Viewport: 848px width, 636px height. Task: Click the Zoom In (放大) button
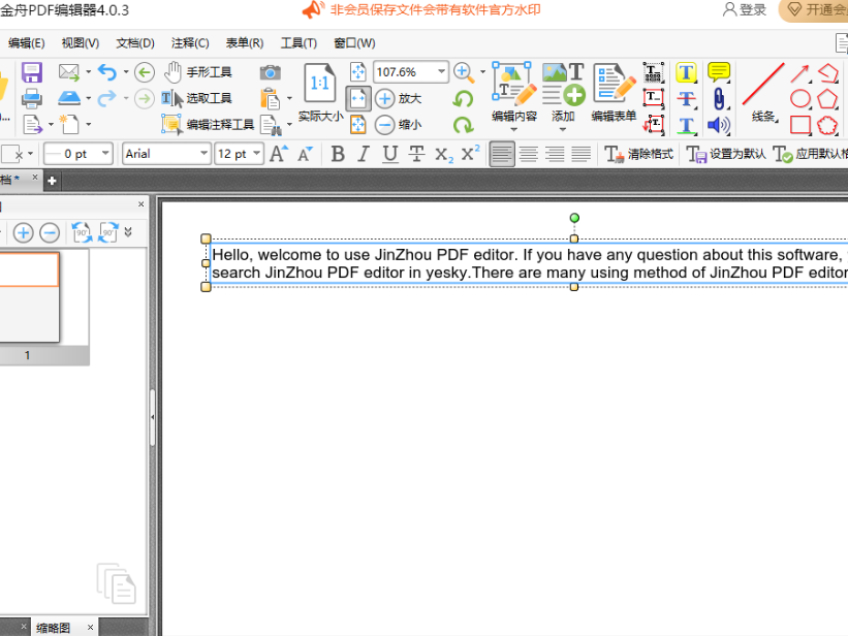coord(399,98)
